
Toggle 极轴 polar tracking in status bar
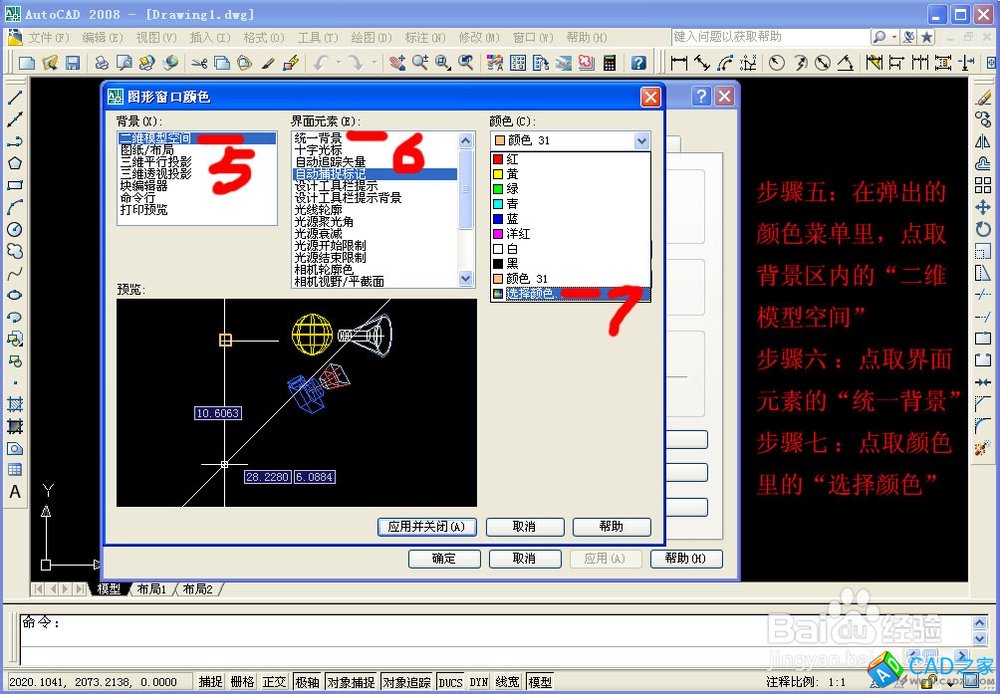tap(307, 682)
